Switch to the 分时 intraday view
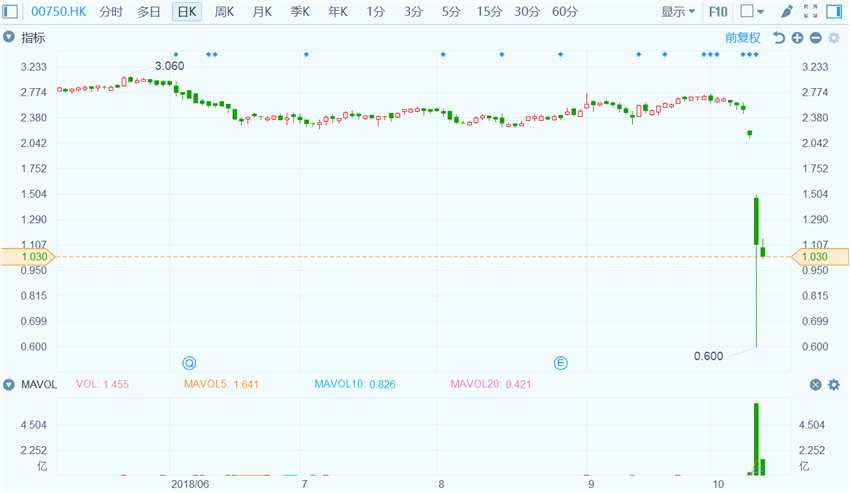The width and height of the screenshot is (850, 493). click(x=111, y=11)
